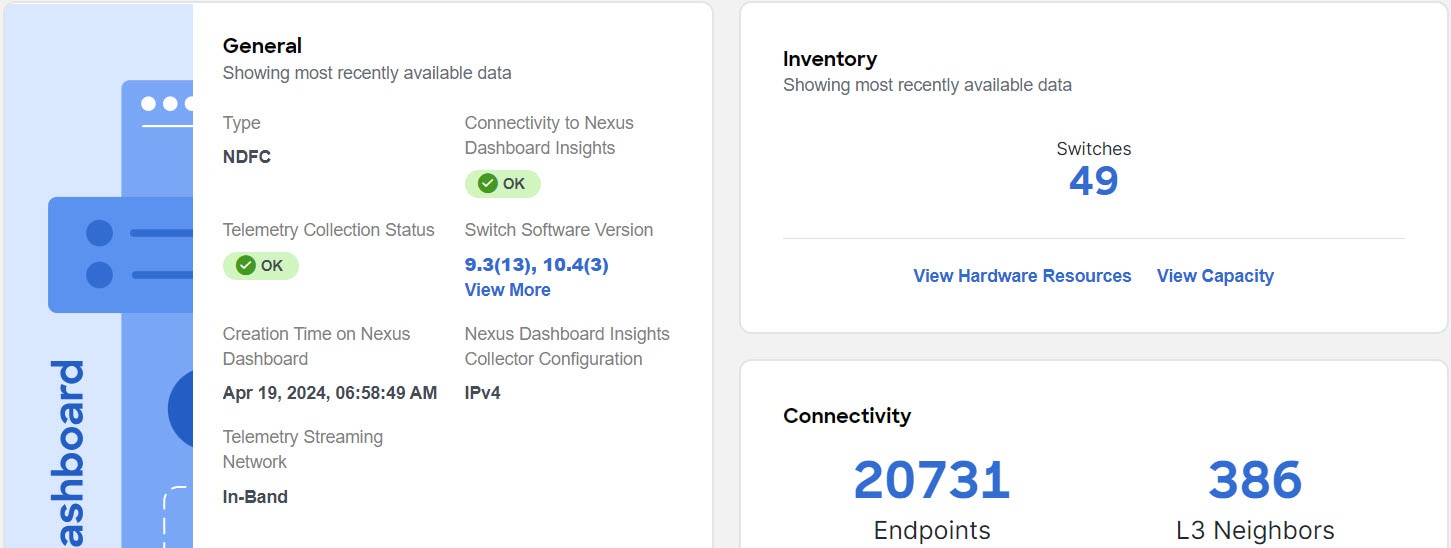Click the Telemetry Streaming Network label
Screen dimensions: 1451x548
coord(303,449)
